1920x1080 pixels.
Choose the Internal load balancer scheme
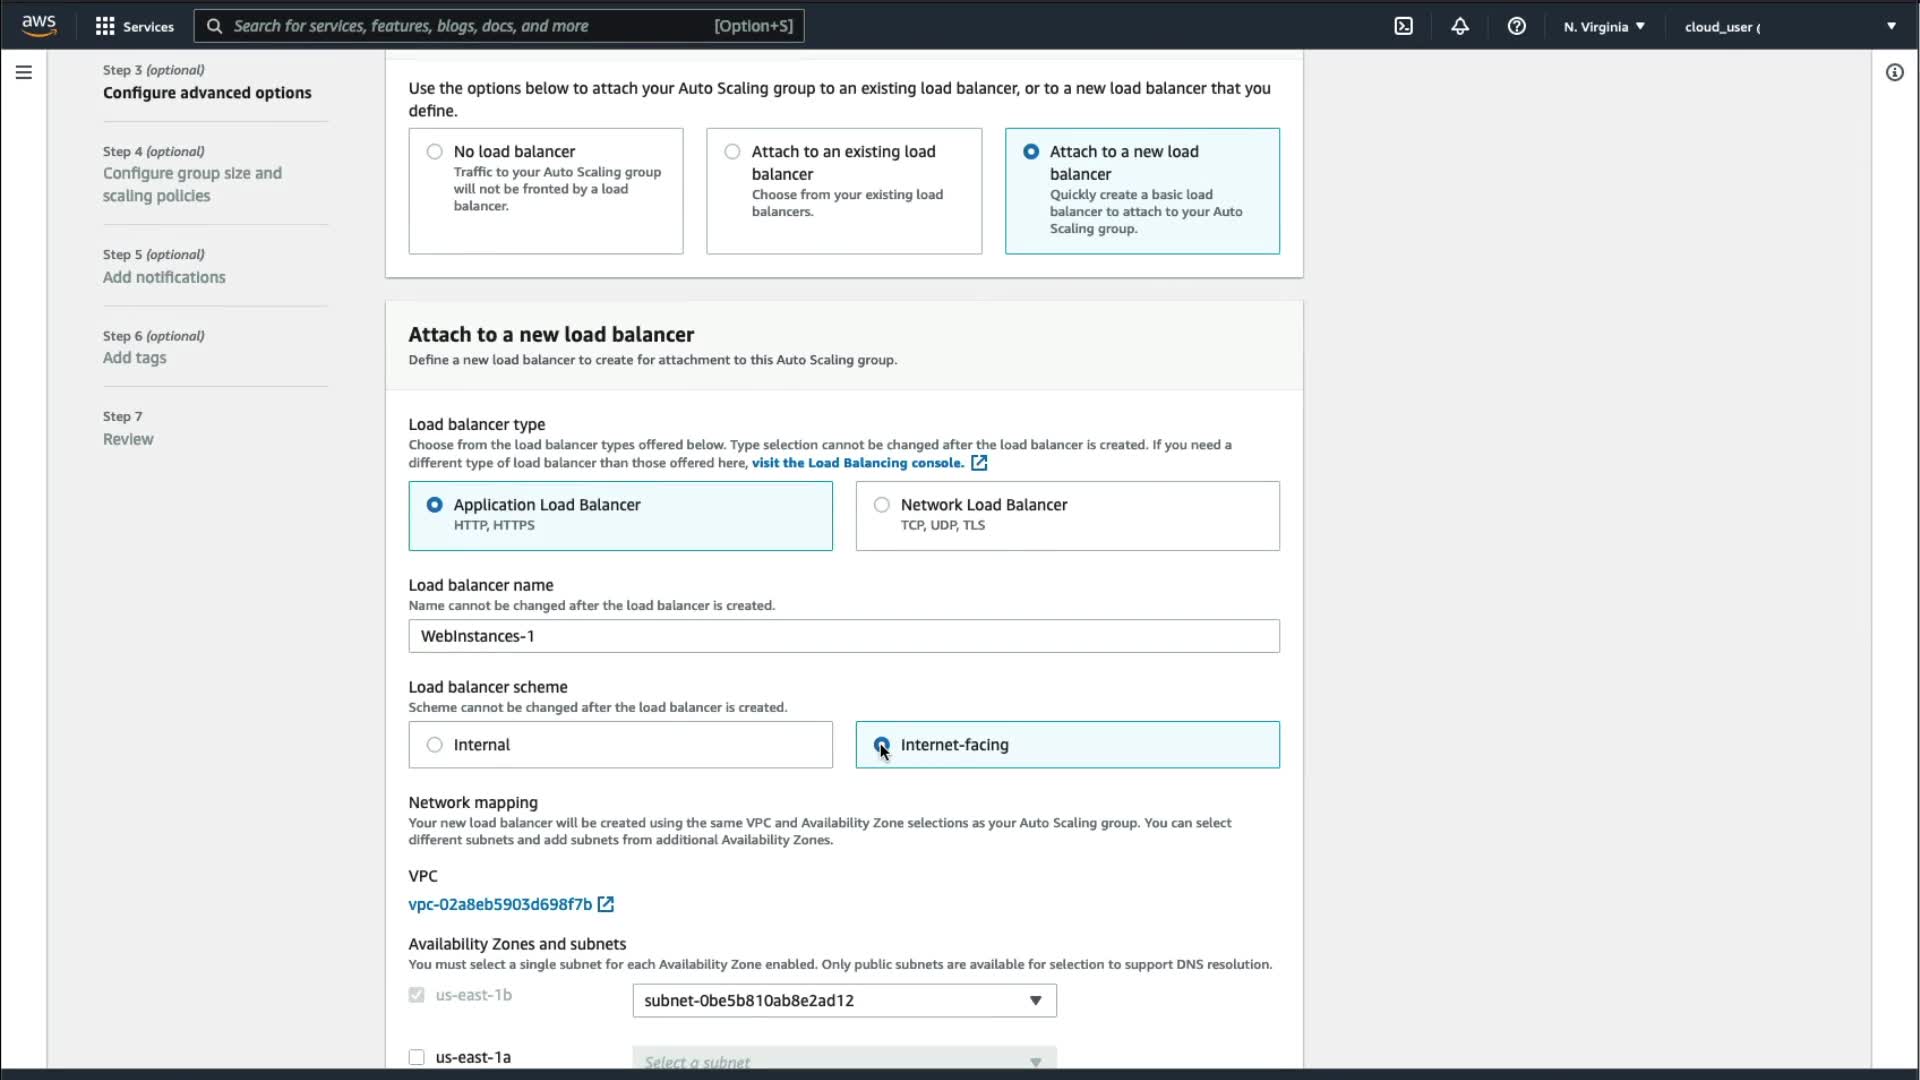(434, 745)
